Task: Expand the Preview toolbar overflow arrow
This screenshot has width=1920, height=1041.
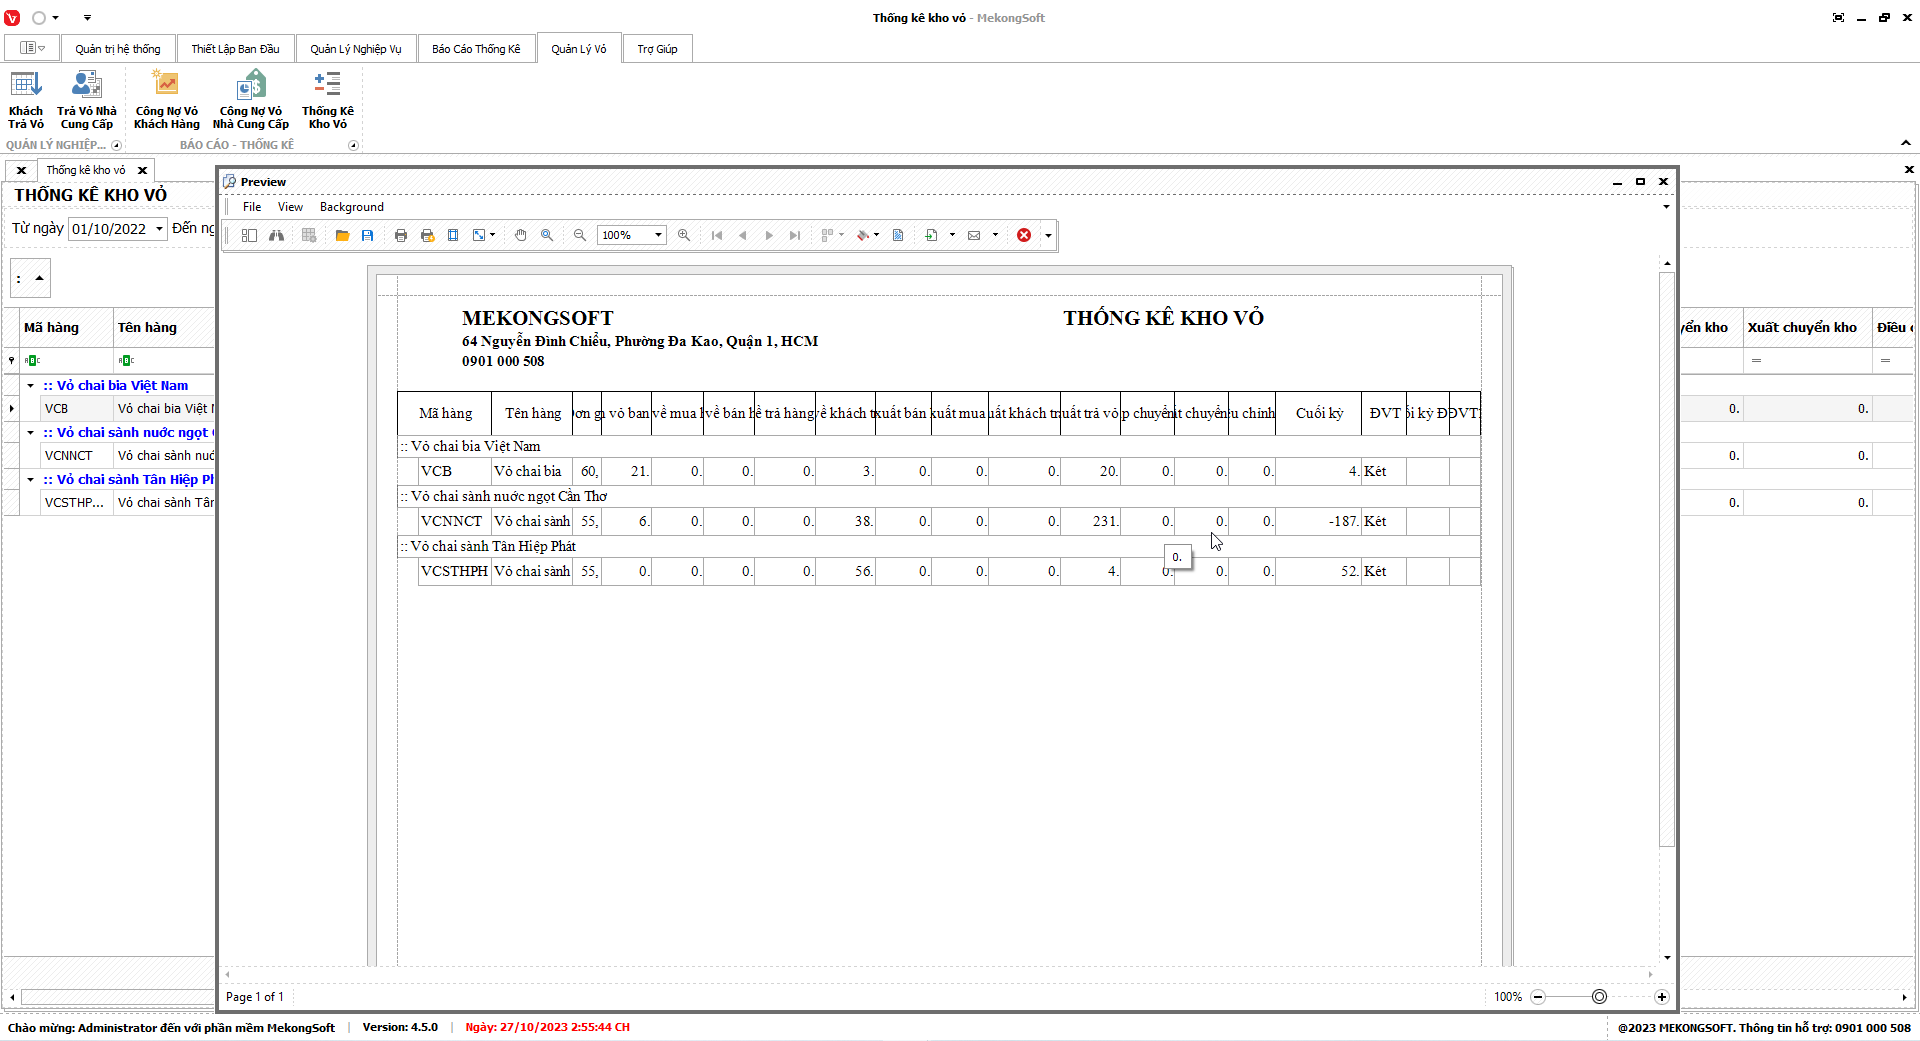Action: (1048, 236)
